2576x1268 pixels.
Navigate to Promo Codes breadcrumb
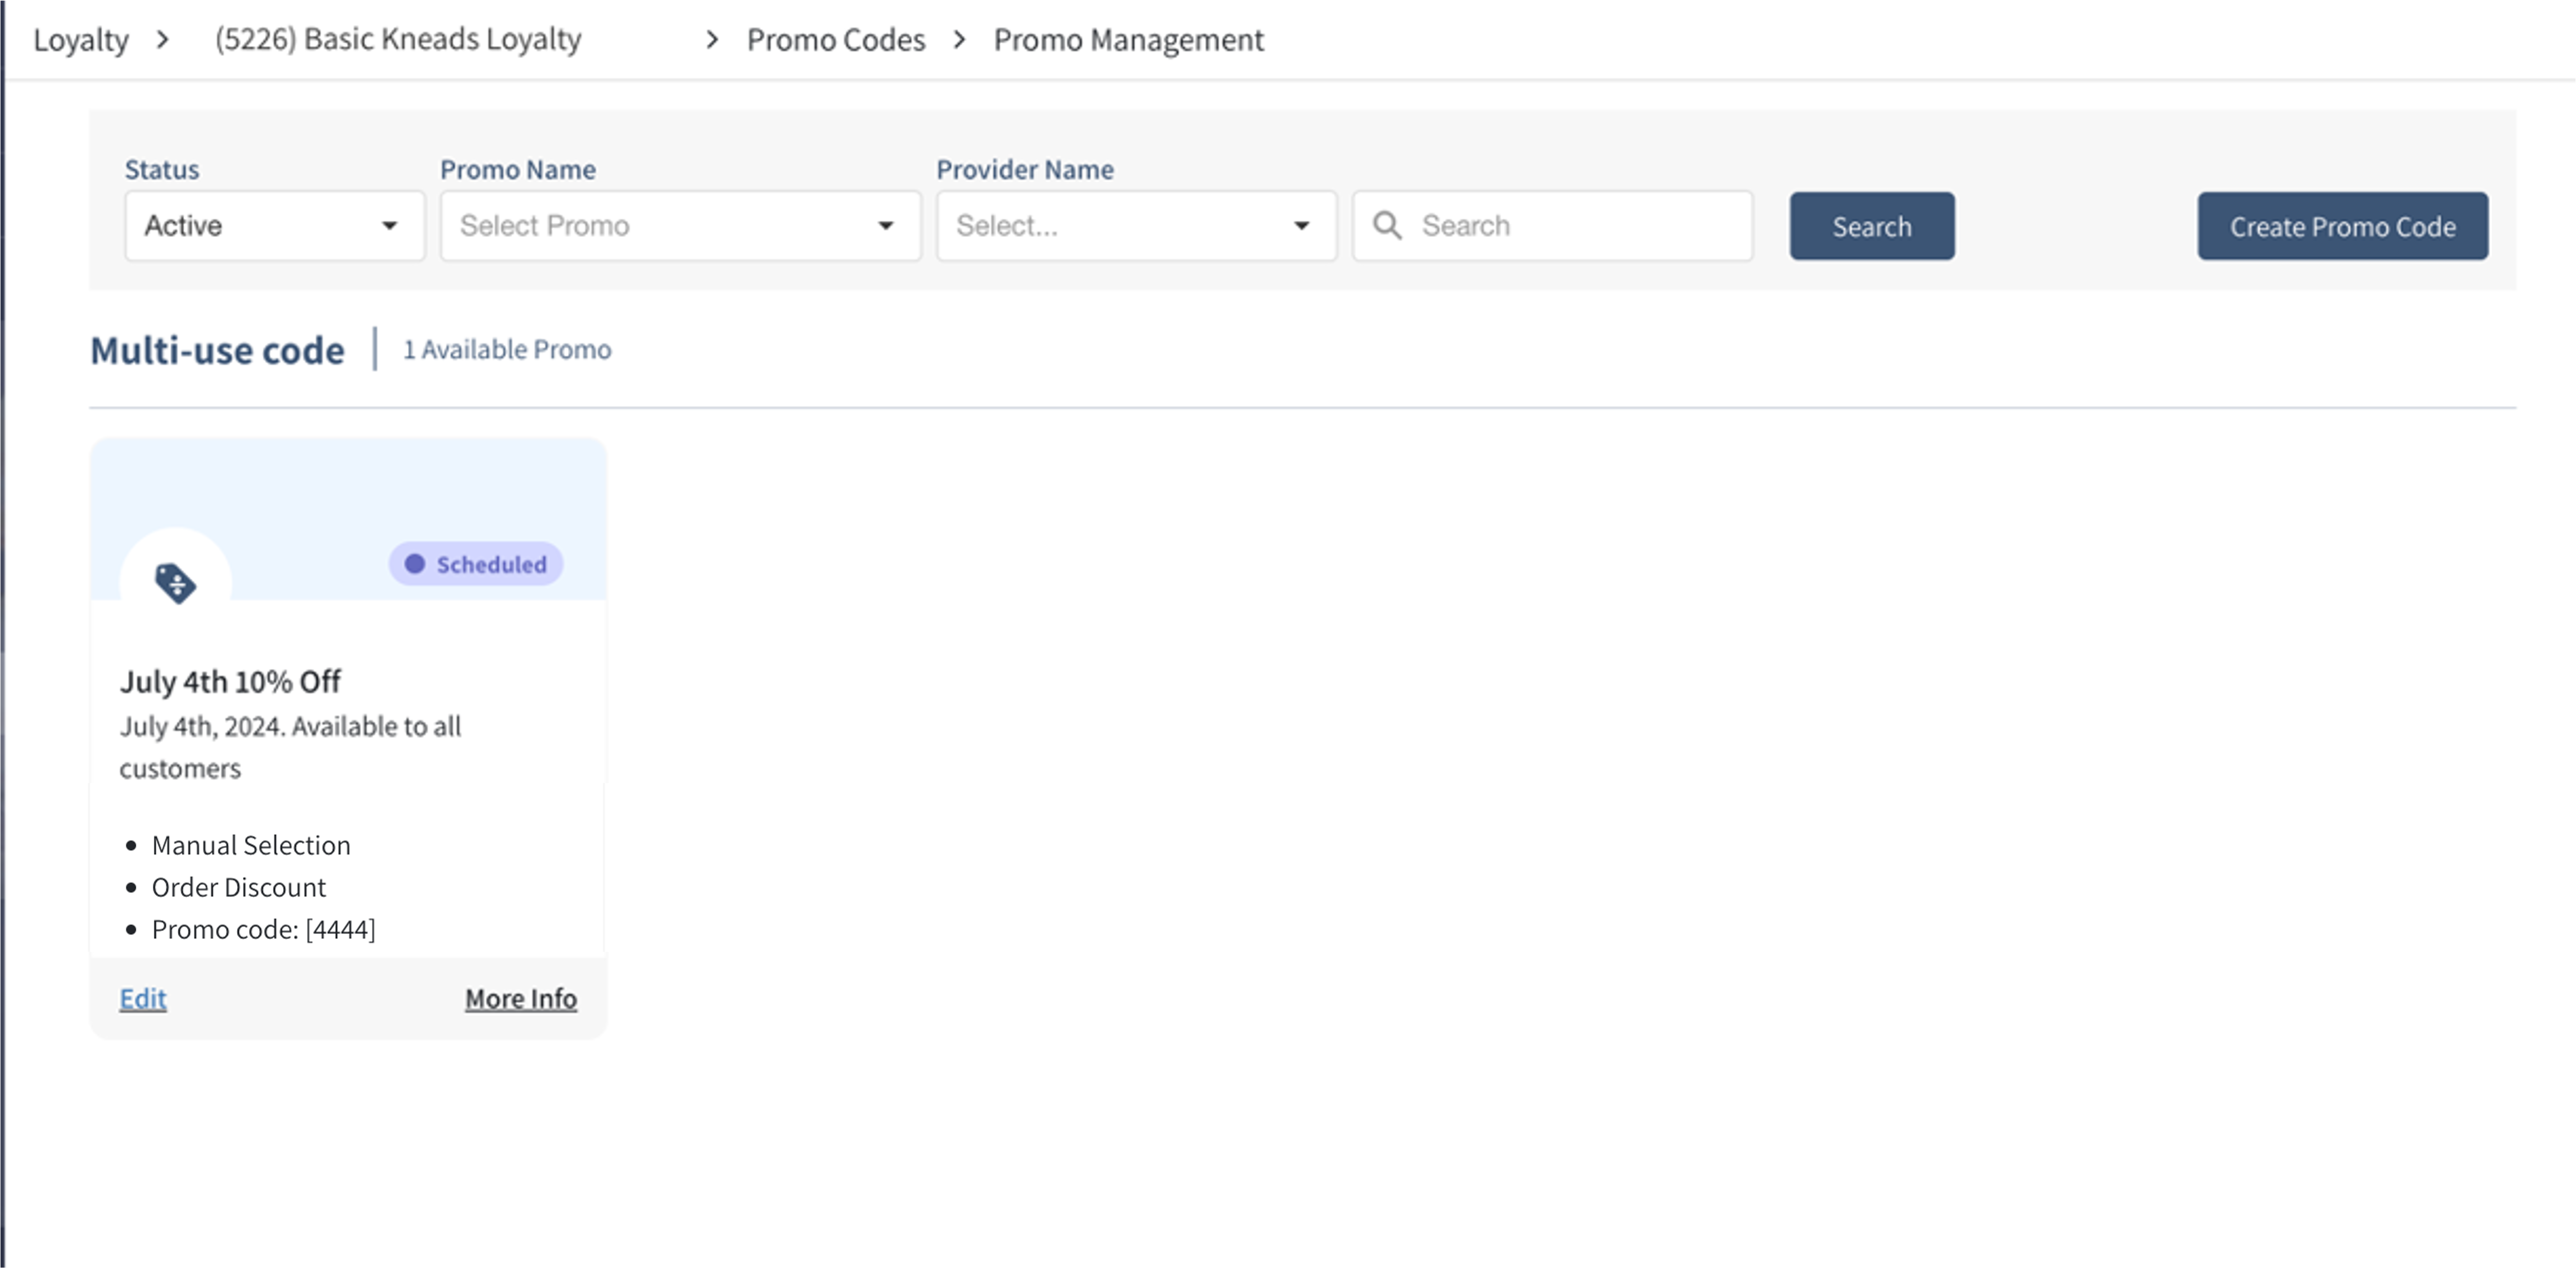coord(835,40)
